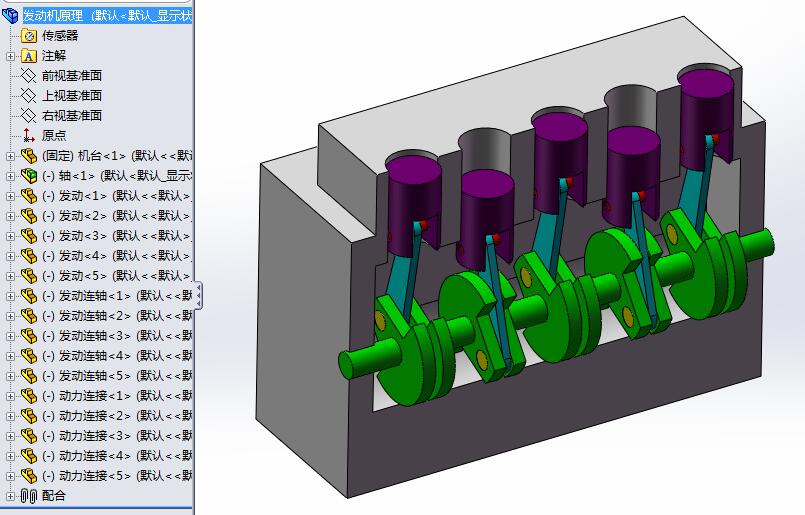Select the 原点 origin label
The height and width of the screenshot is (515, 805).
(x=54, y=136)
